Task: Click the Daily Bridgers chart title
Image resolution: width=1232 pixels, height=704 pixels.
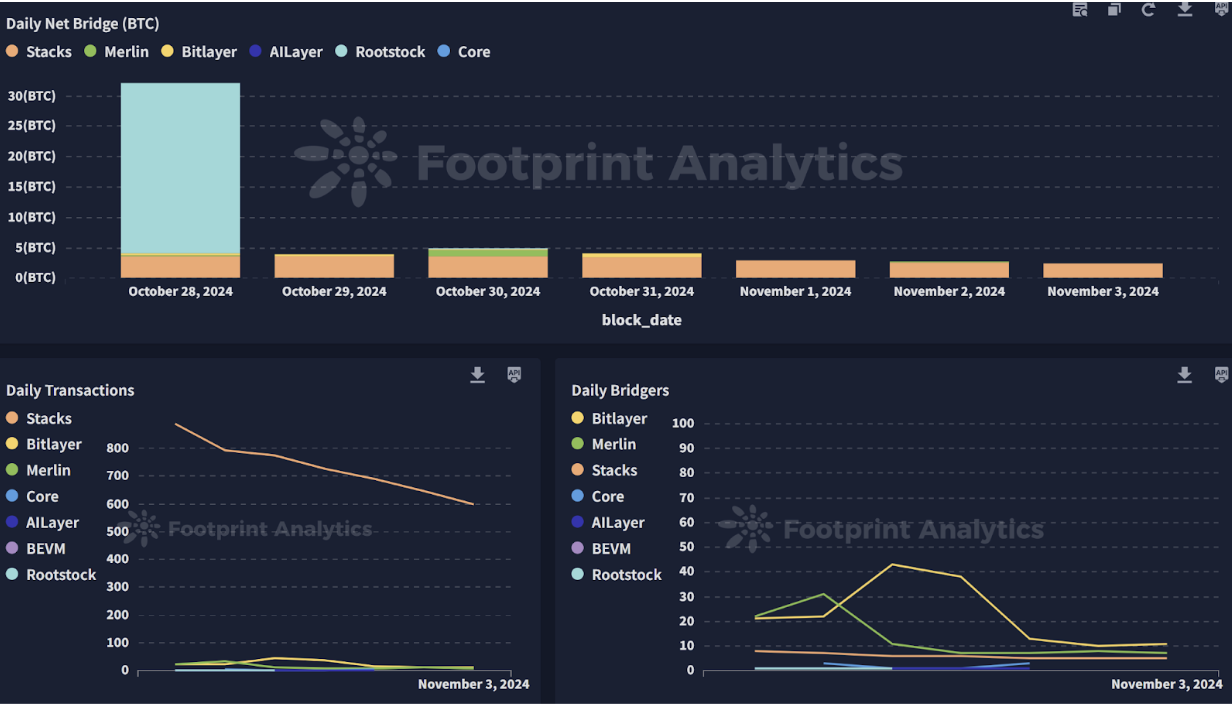Action: pyautogui.click(x=620, y=390)
